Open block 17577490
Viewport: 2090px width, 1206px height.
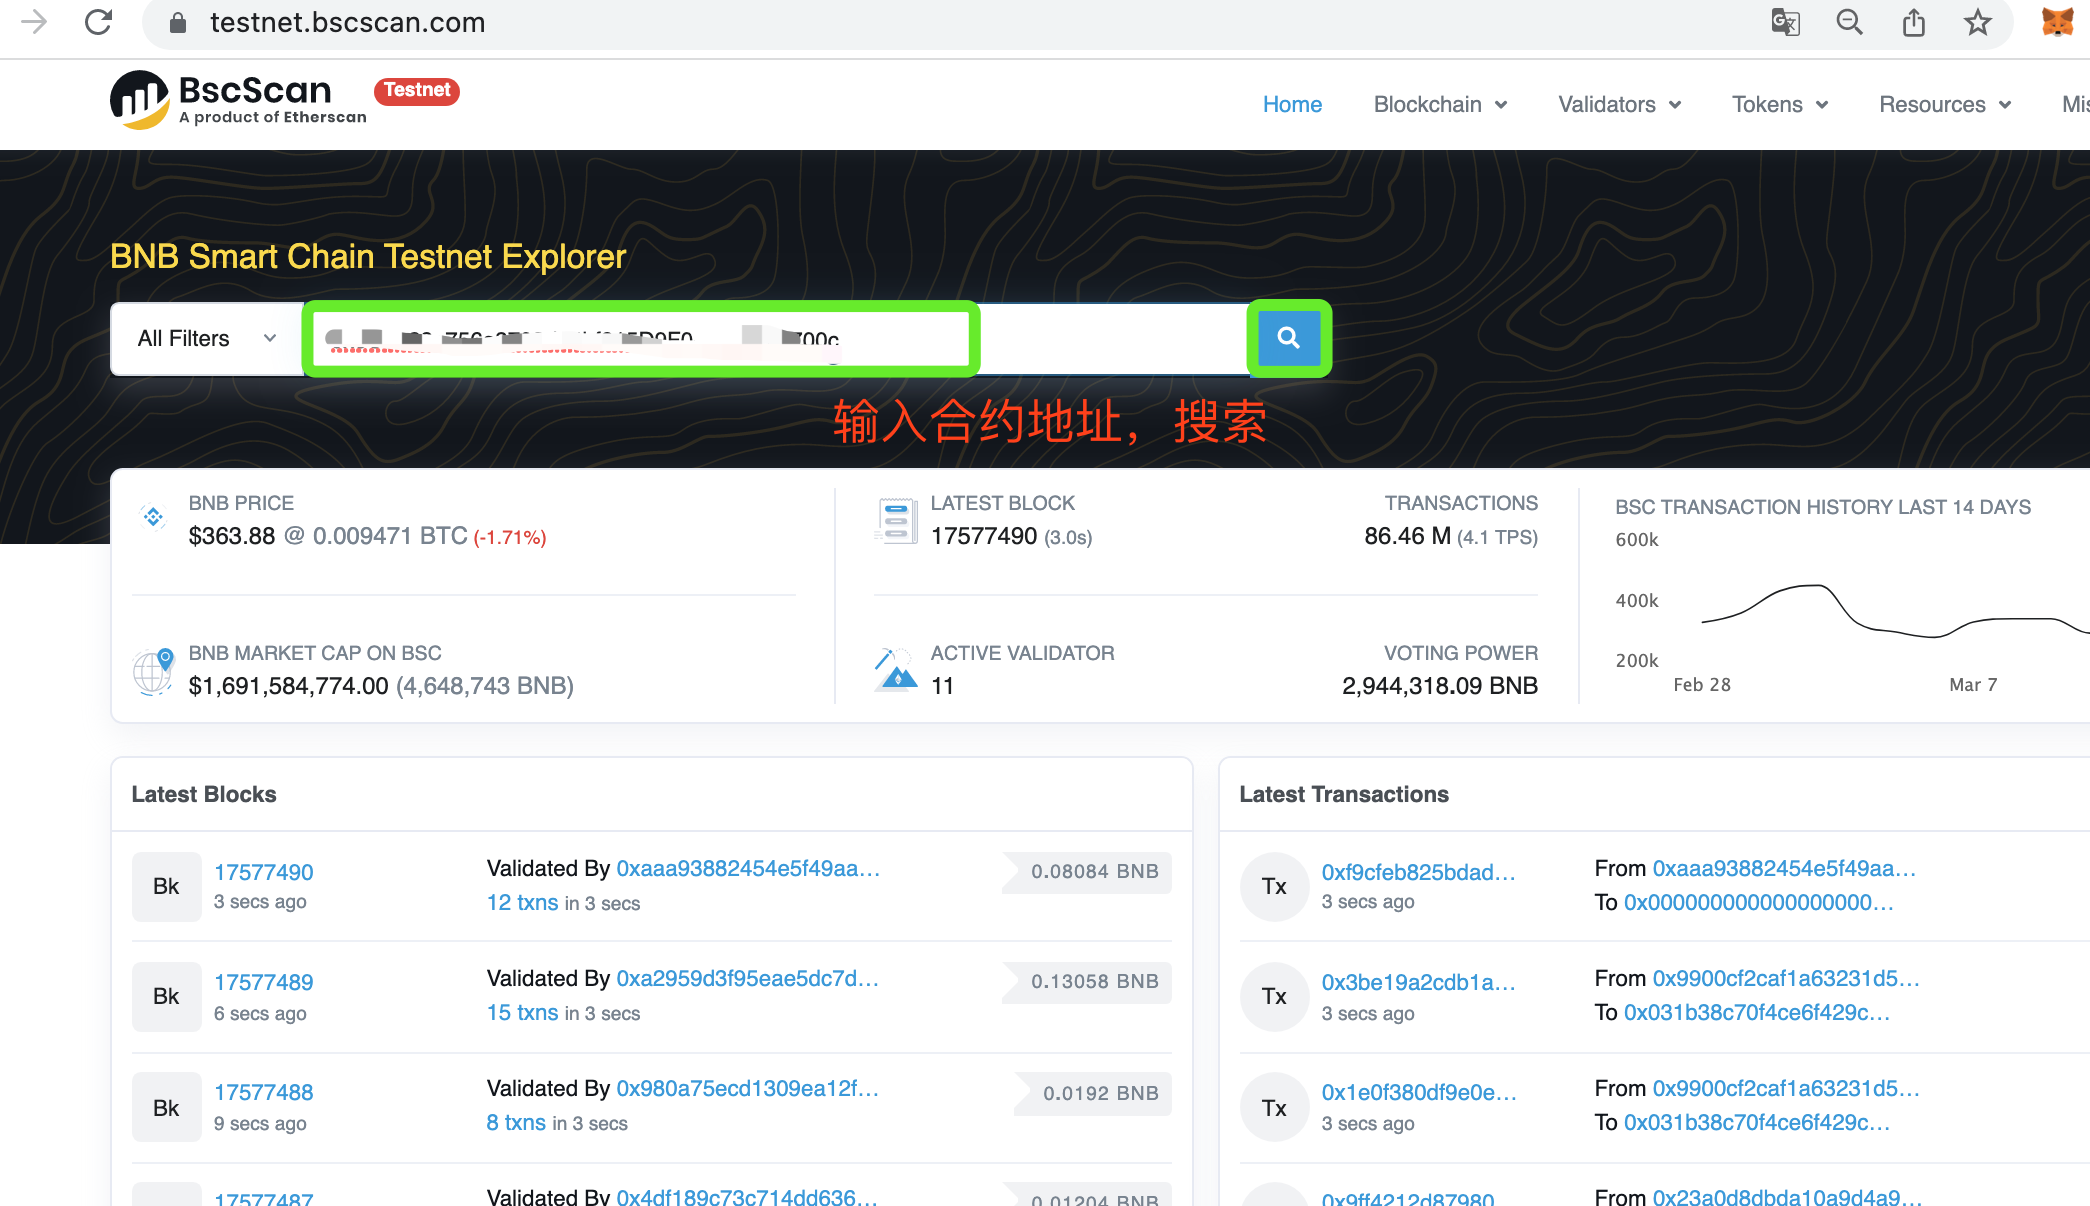263,872
